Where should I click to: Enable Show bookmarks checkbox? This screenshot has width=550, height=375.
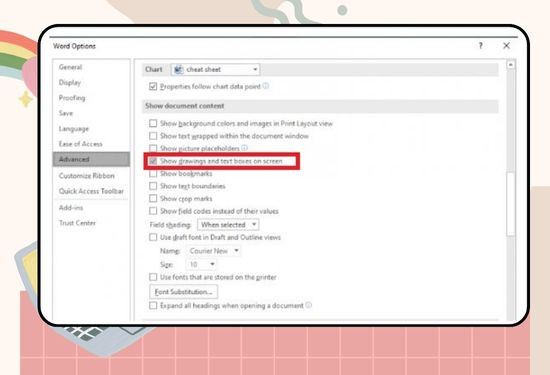153,173
